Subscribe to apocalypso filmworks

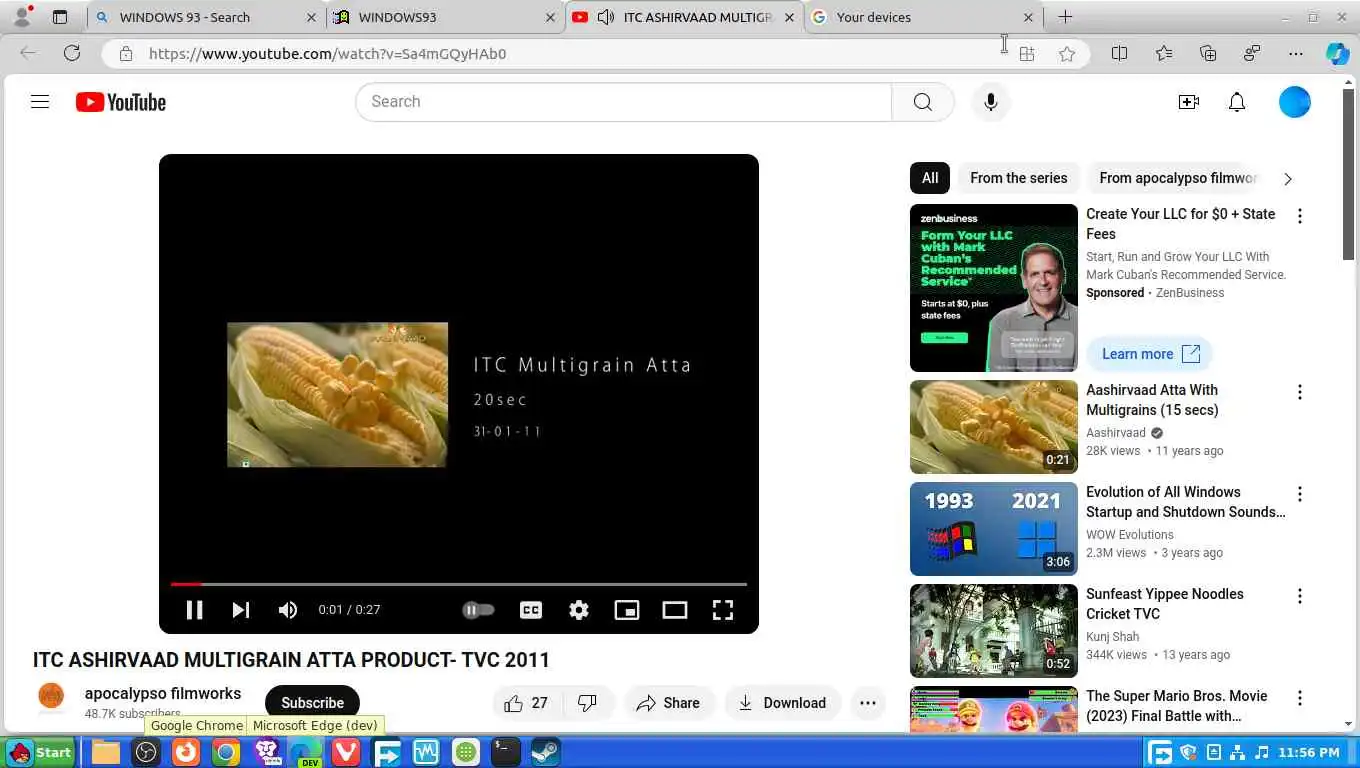point(312,703)
